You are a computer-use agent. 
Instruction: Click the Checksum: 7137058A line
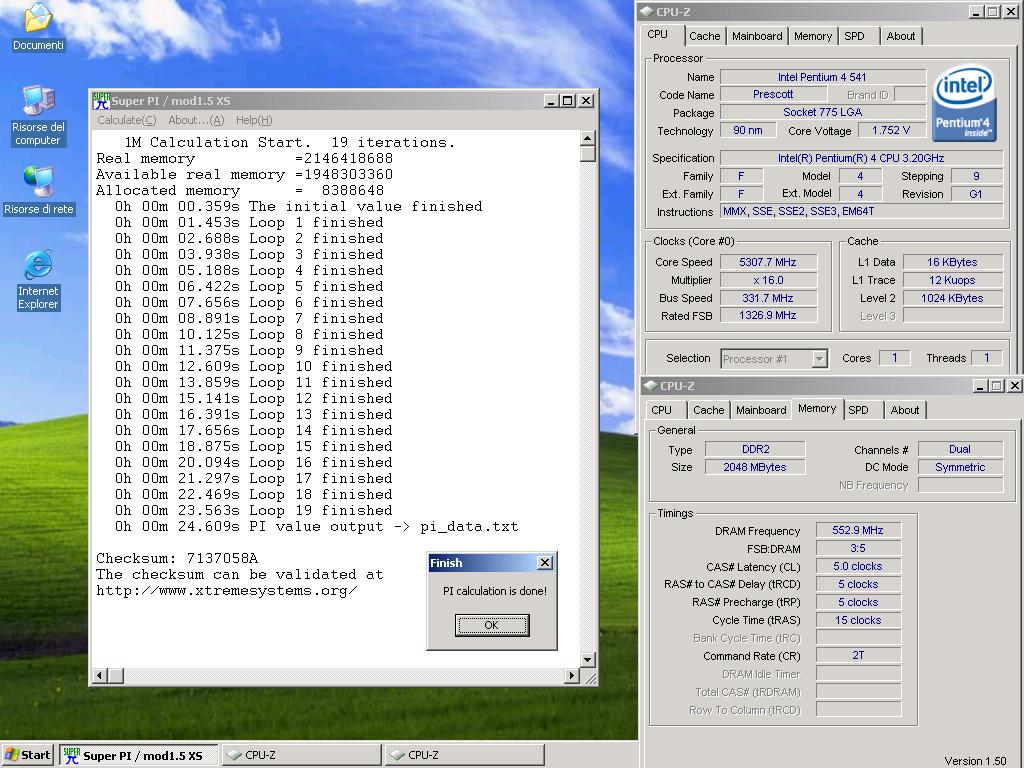pos(177,558)
